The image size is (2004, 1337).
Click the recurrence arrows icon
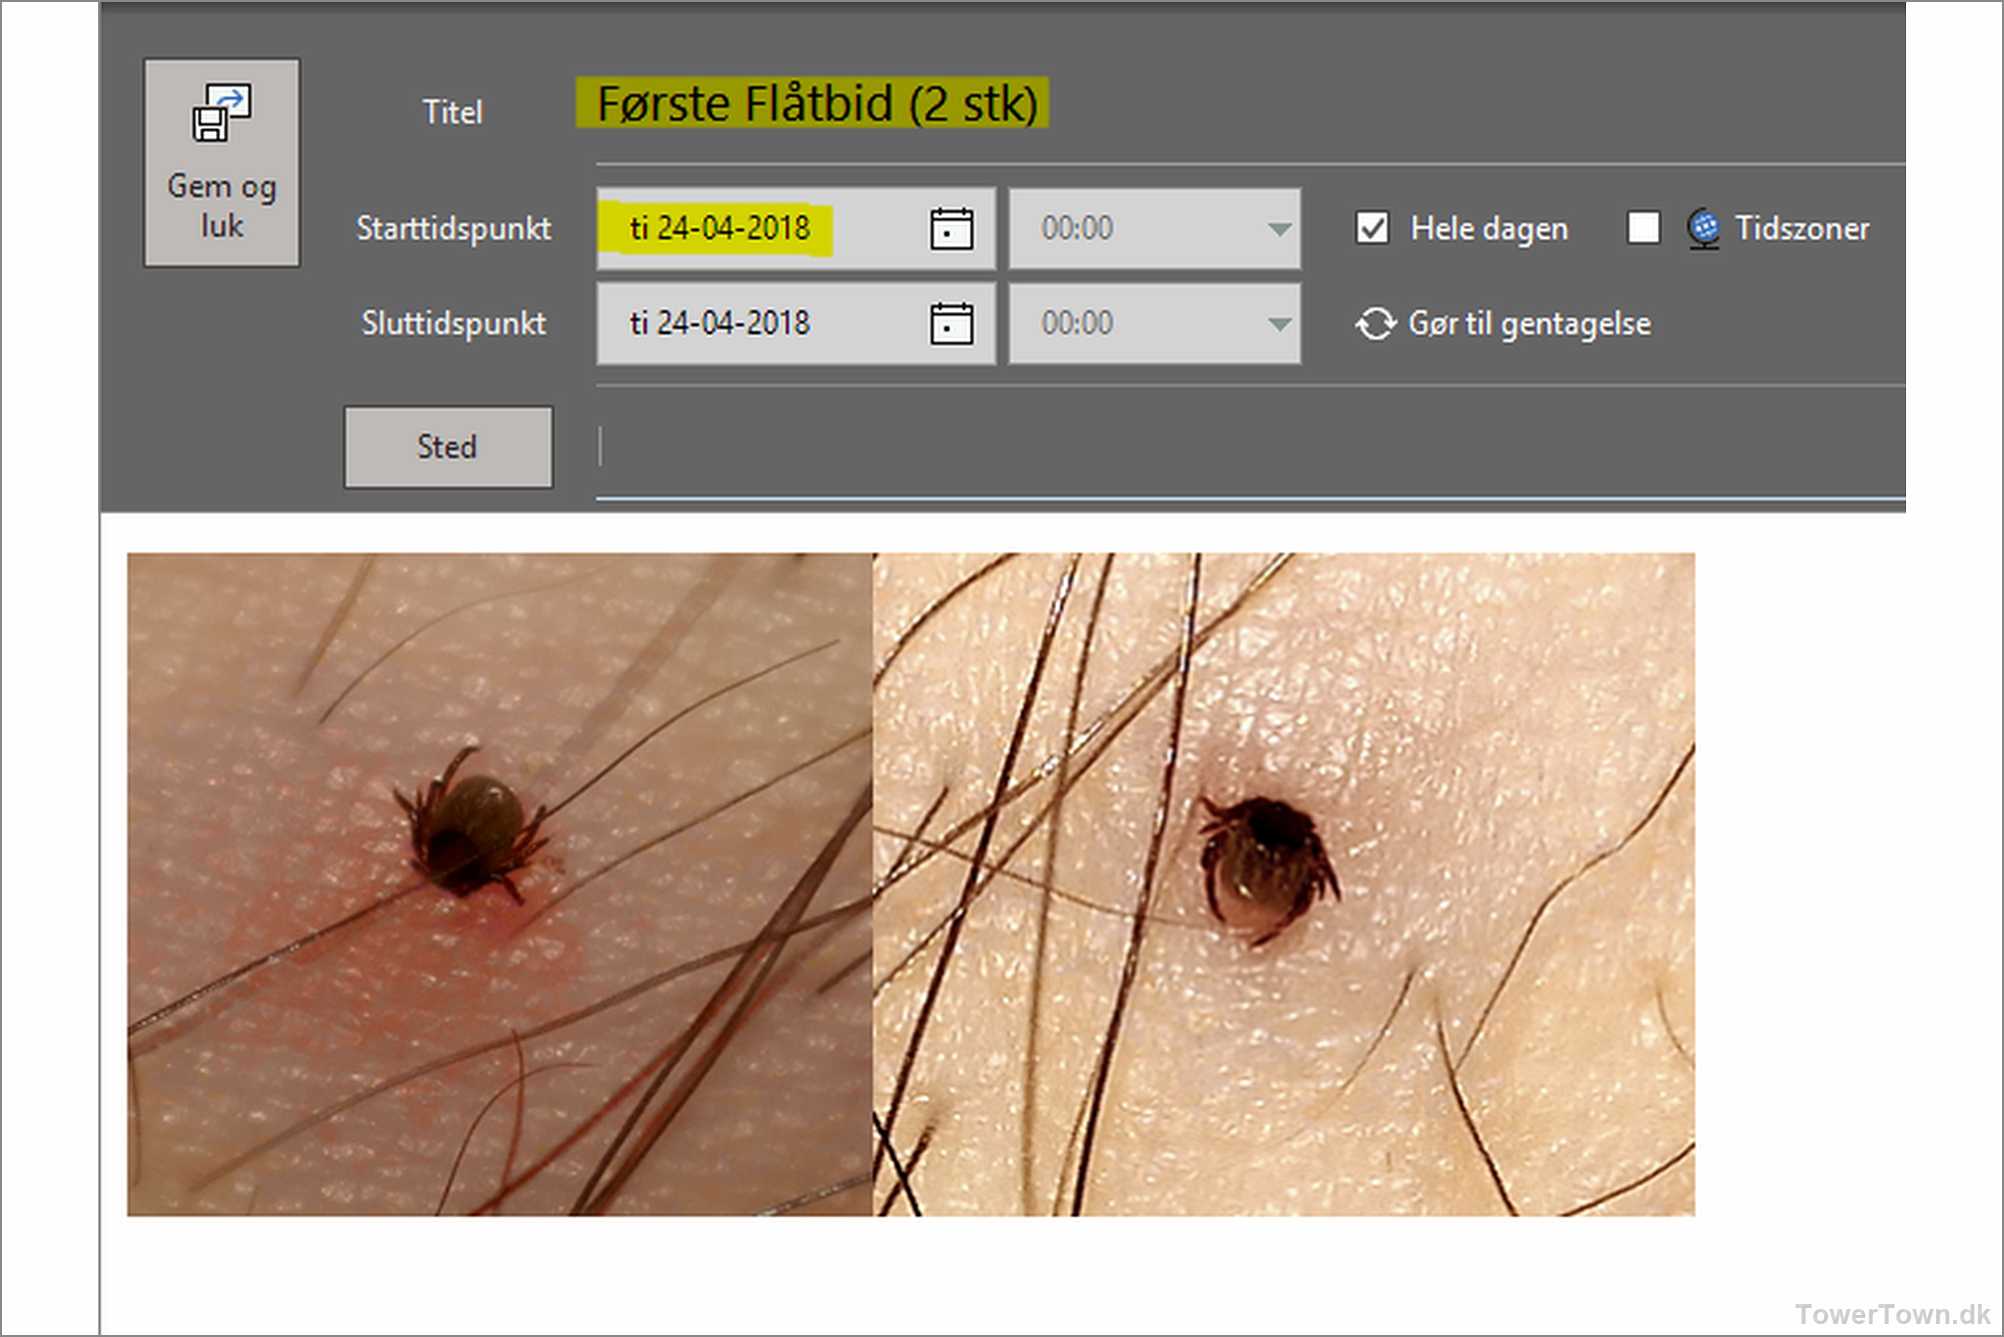coord(1375,324)
